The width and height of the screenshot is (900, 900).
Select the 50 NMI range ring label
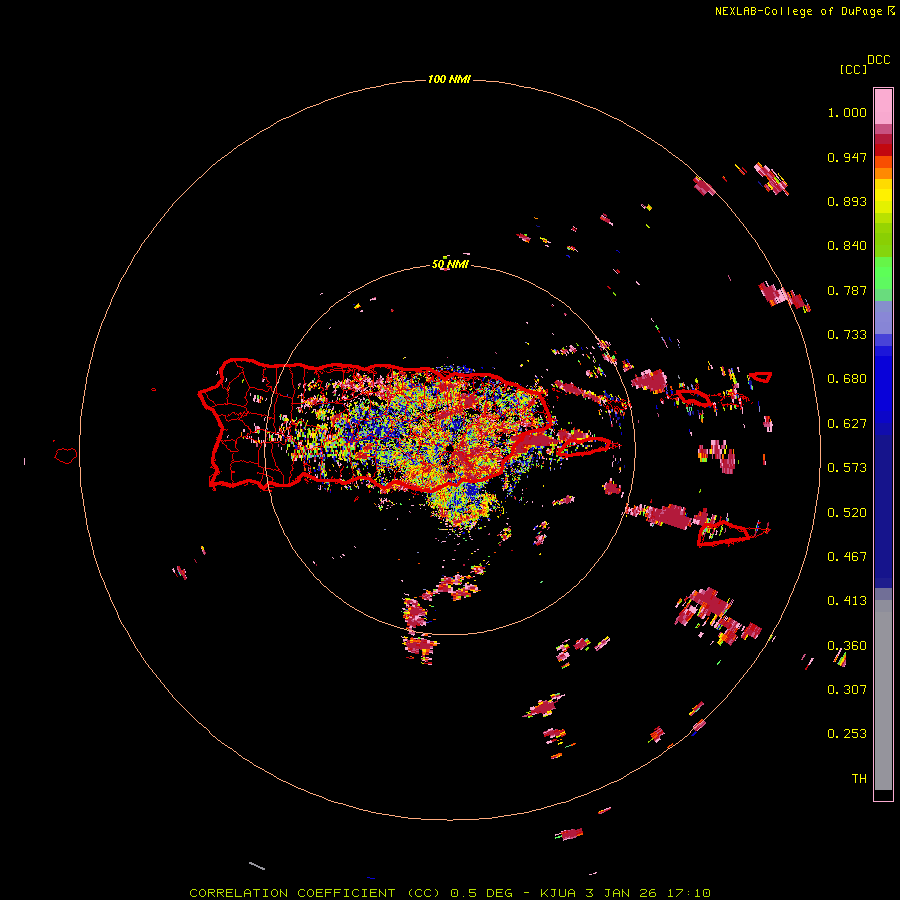tap(450, 264)
